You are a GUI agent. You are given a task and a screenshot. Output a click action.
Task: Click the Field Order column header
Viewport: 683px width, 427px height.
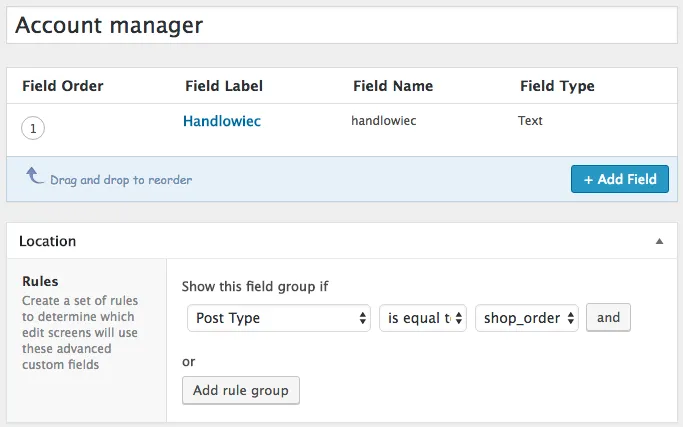(x=62, y=86)
